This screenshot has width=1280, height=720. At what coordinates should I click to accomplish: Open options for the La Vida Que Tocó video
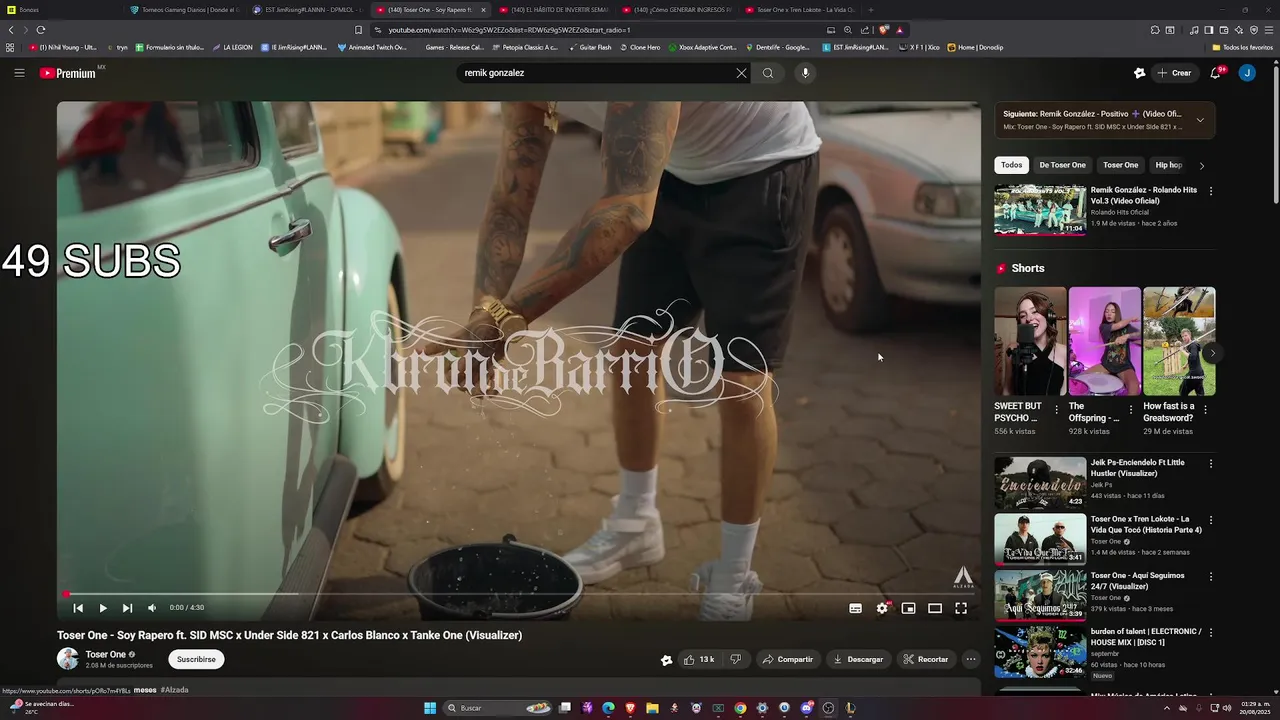(x=1211, y=520)
